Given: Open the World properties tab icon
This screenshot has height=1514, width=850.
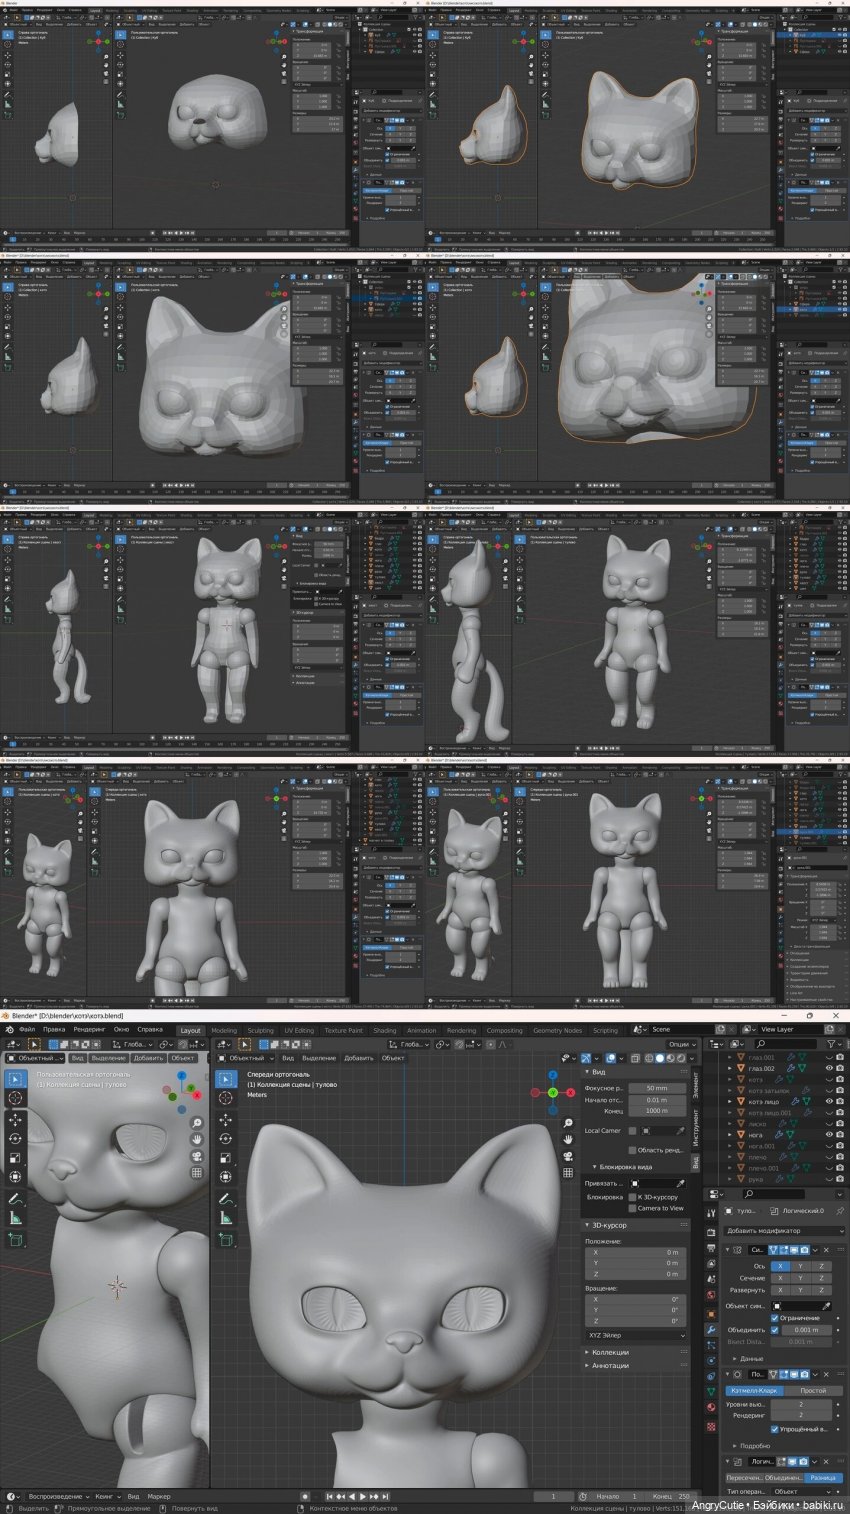Looking at the screenshot, I should pos(711,1297).
